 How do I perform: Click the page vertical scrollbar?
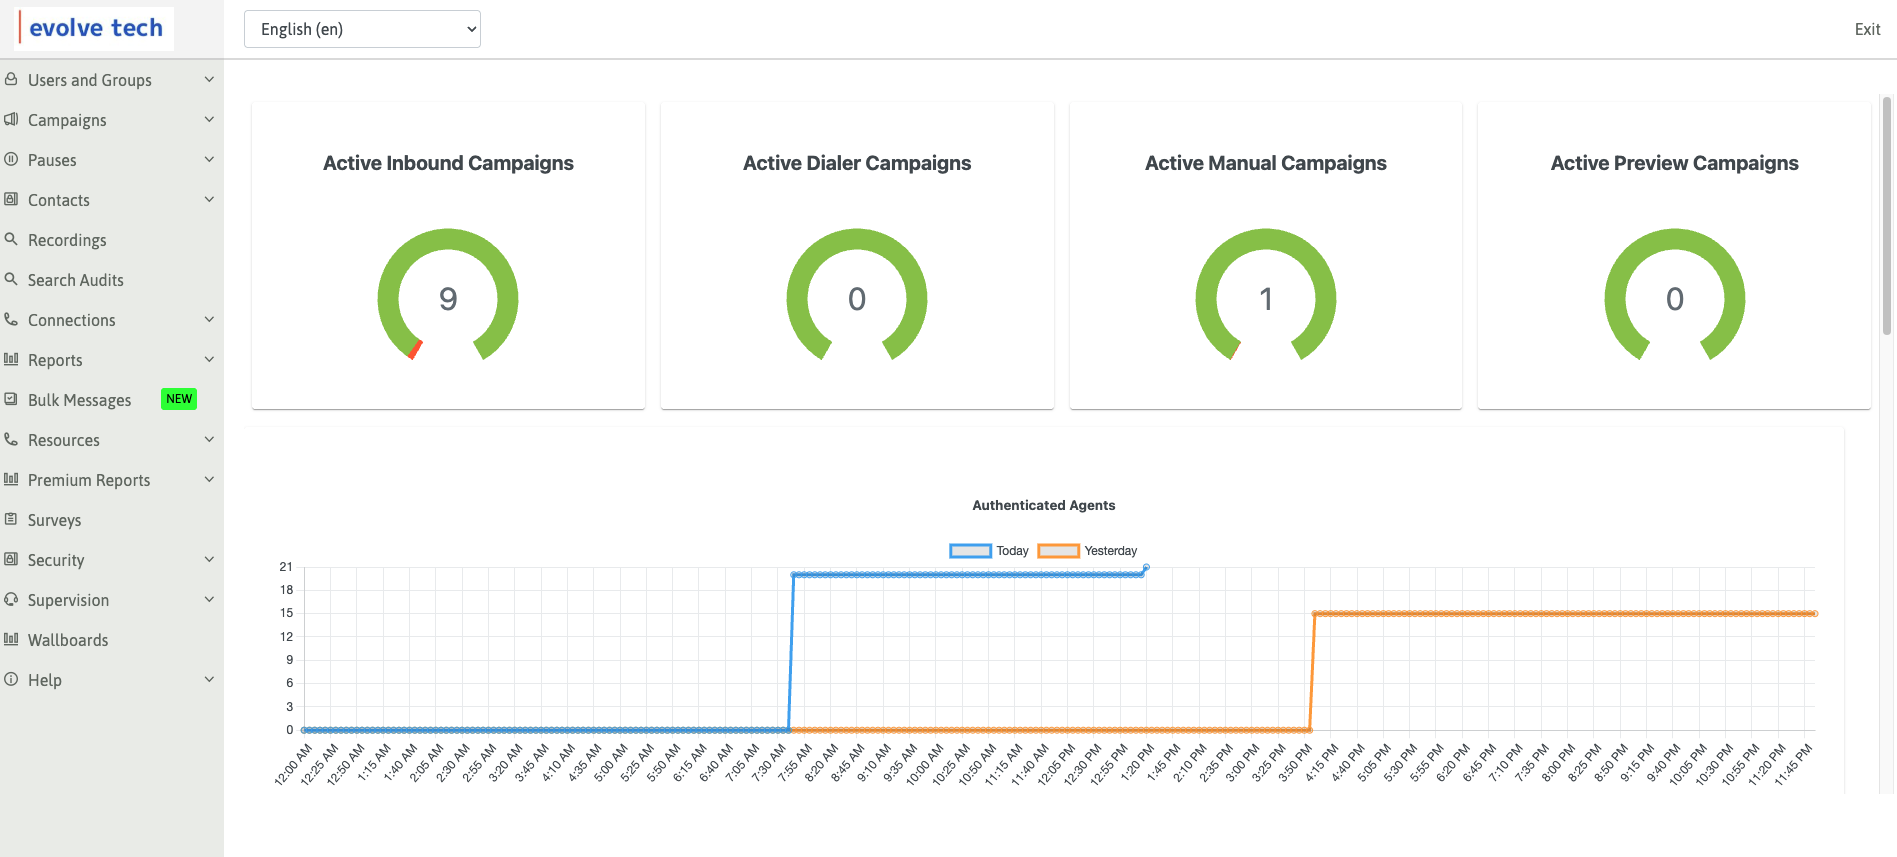tap(1887, 215)
